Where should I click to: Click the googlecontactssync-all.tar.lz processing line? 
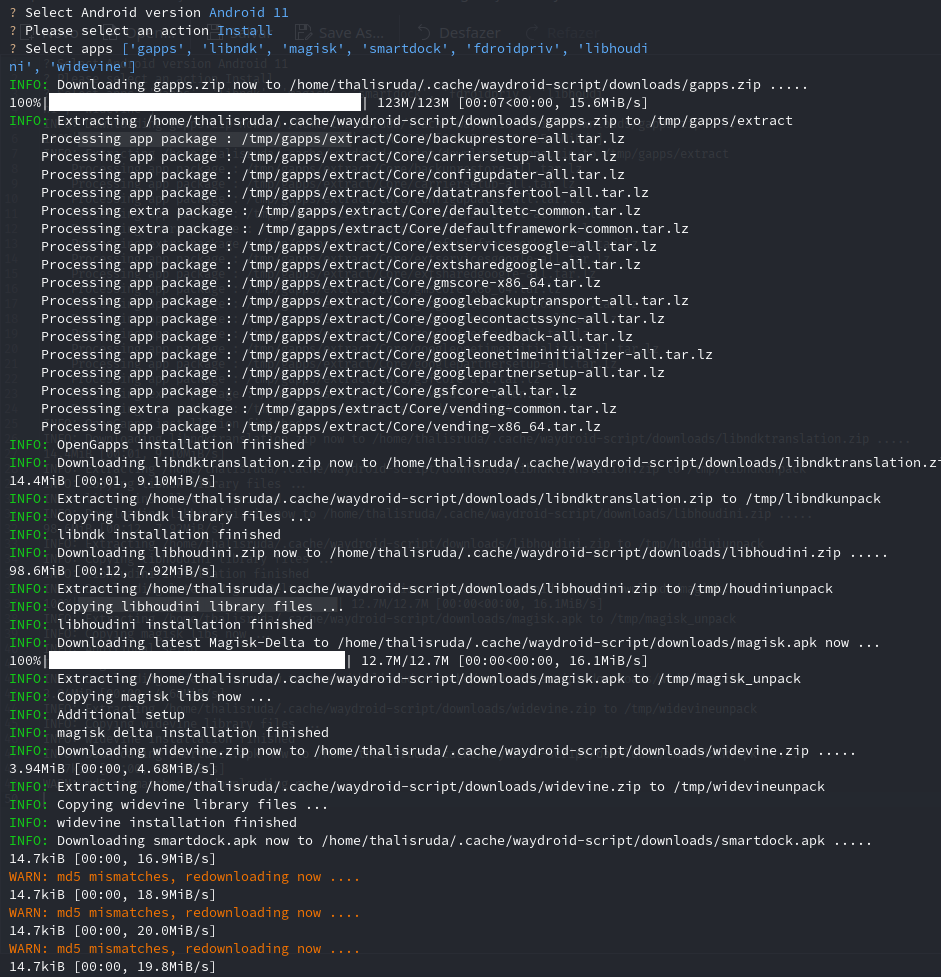[353, 320]
